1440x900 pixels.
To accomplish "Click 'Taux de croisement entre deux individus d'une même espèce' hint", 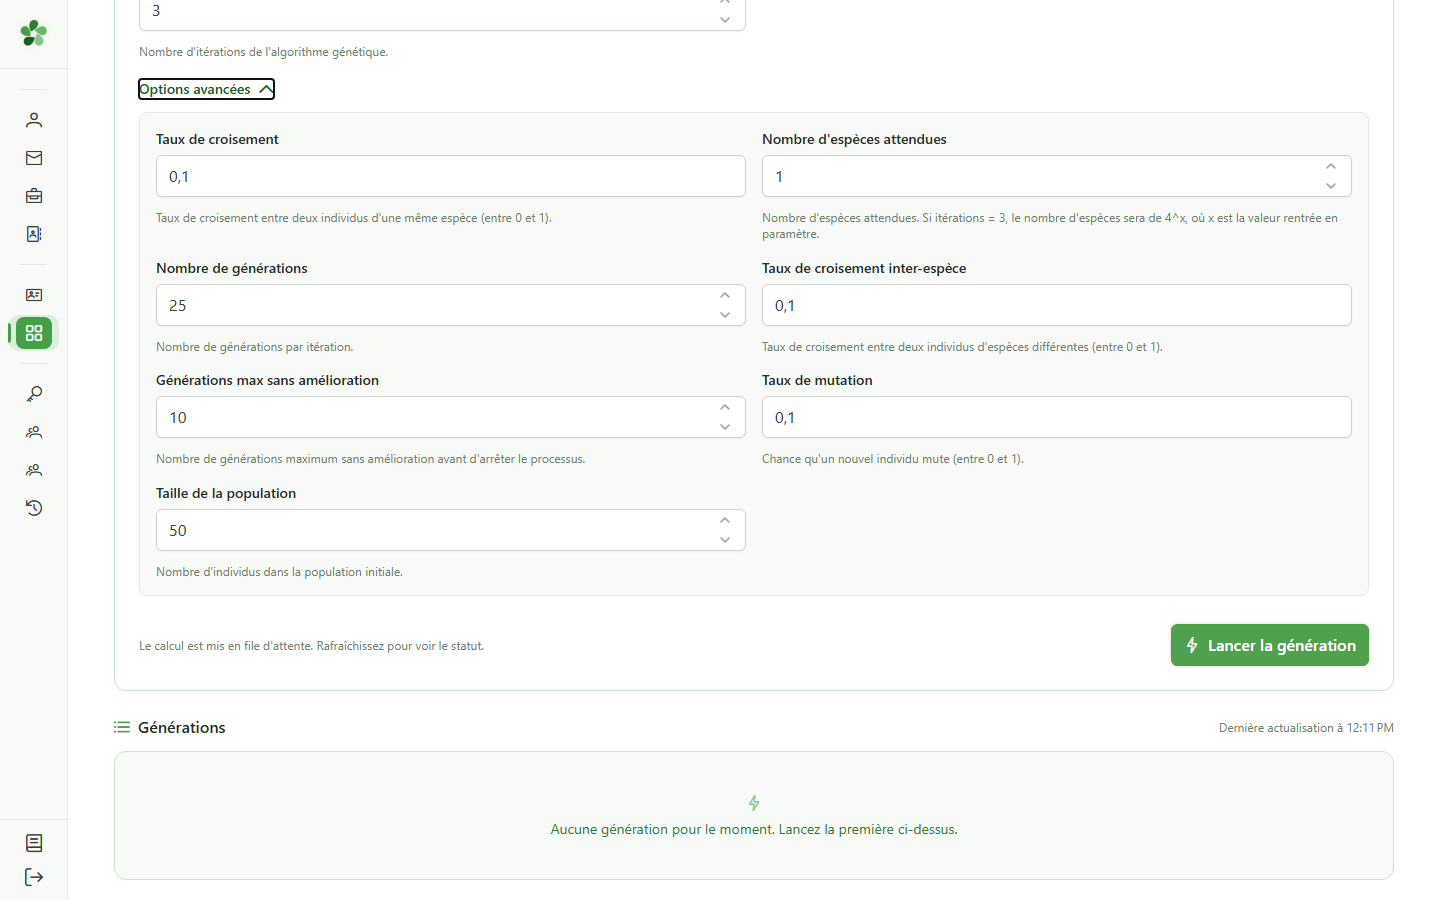I will point(353,218).
